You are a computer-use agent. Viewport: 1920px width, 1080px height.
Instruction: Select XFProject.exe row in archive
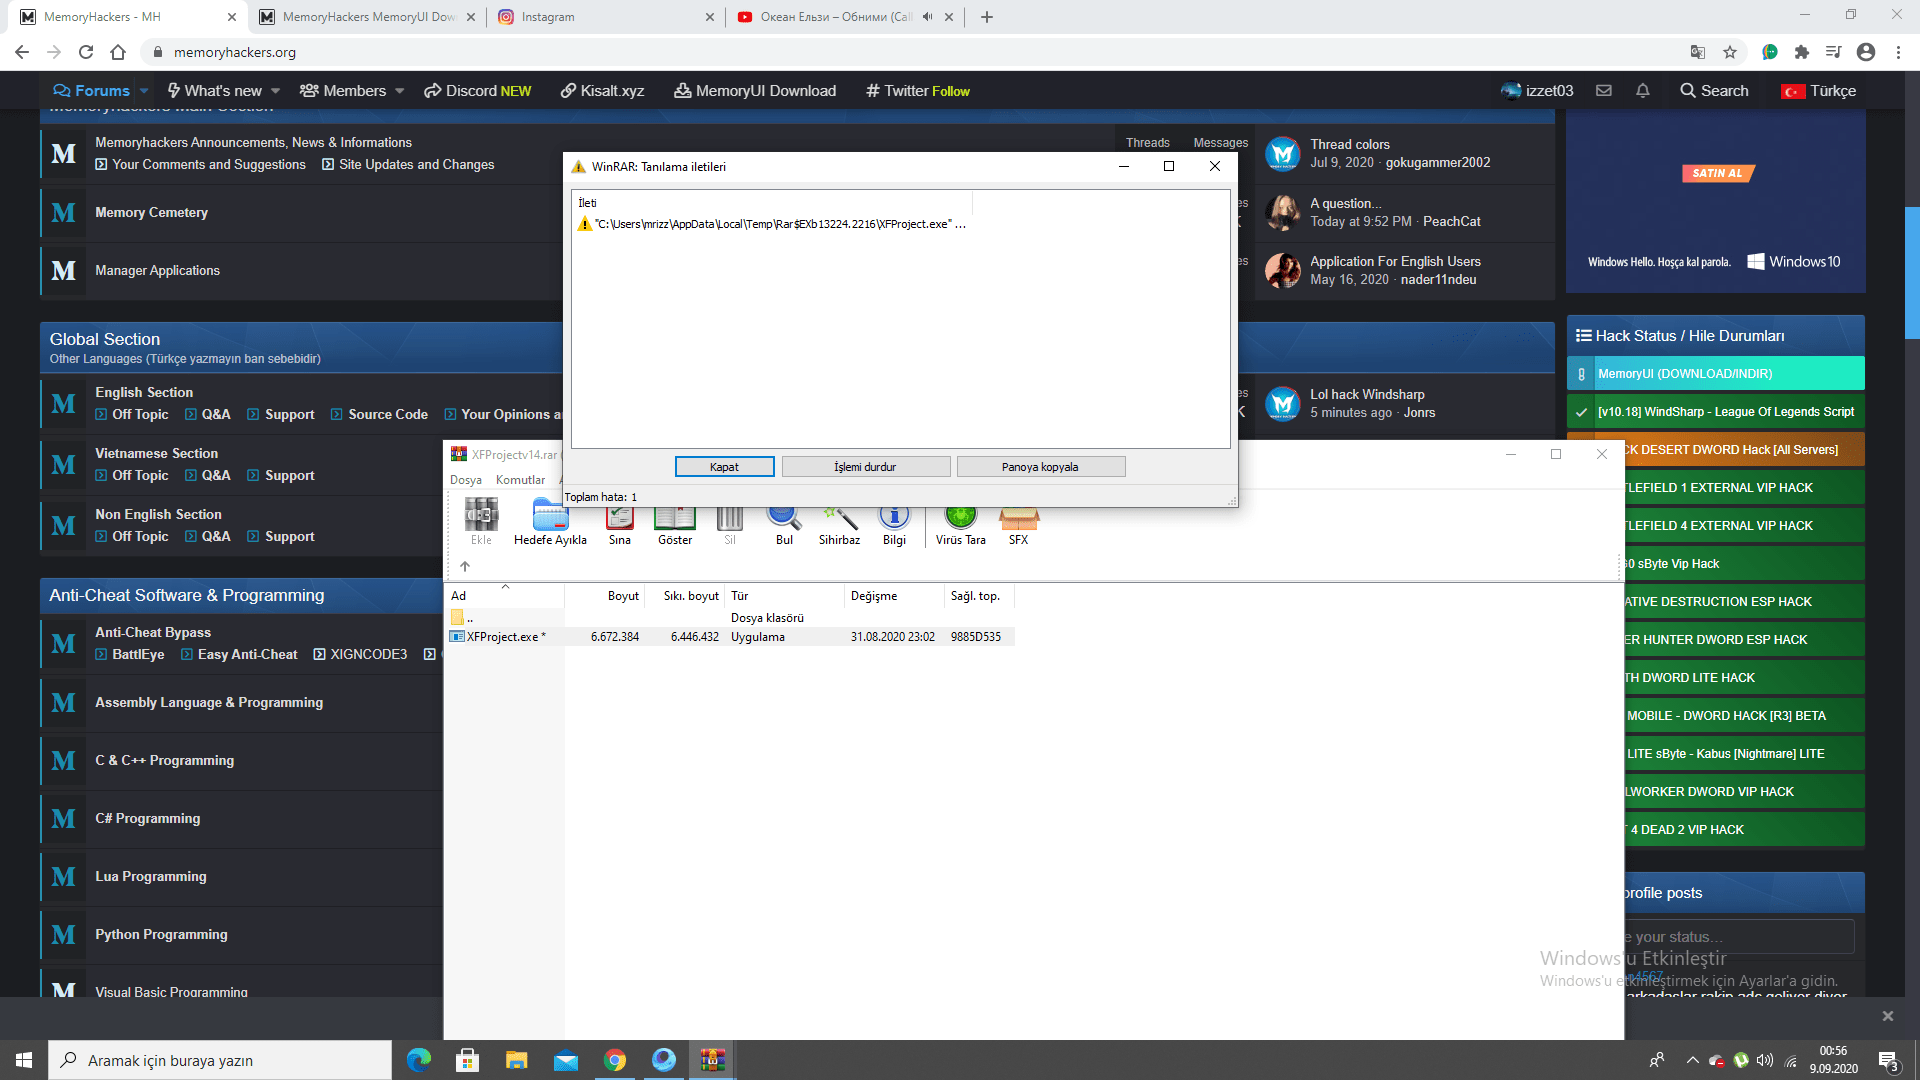point(730,637)
